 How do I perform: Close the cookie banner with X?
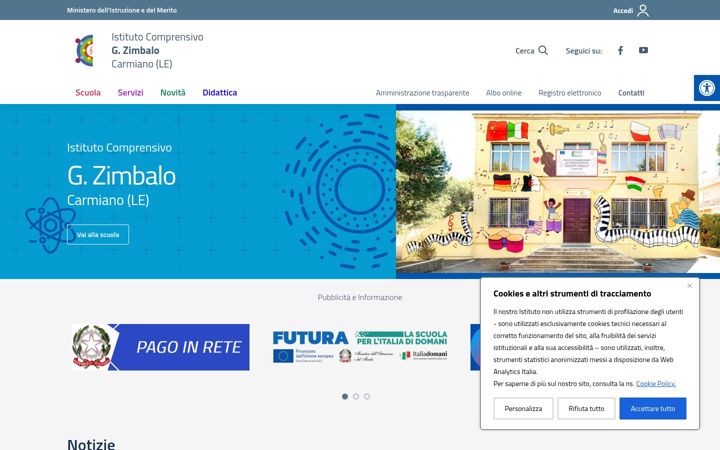click(689, 286)
